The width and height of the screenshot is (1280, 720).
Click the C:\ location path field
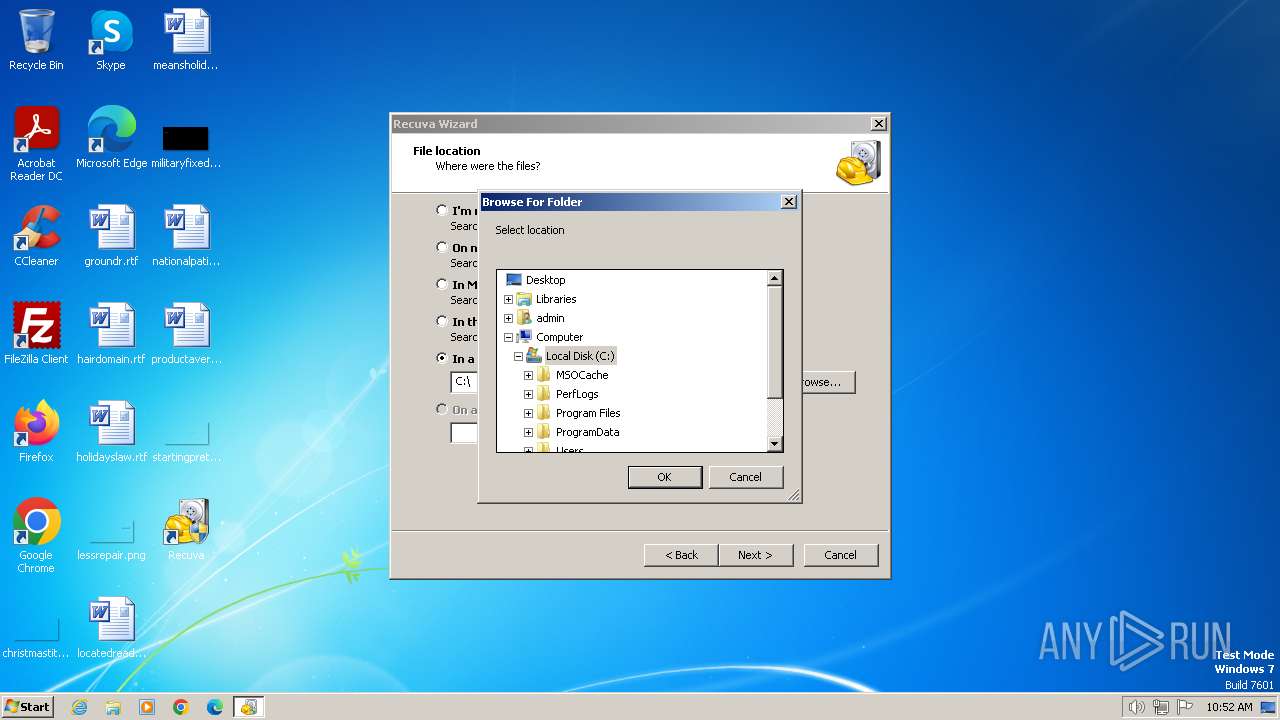tap(464, 382)
